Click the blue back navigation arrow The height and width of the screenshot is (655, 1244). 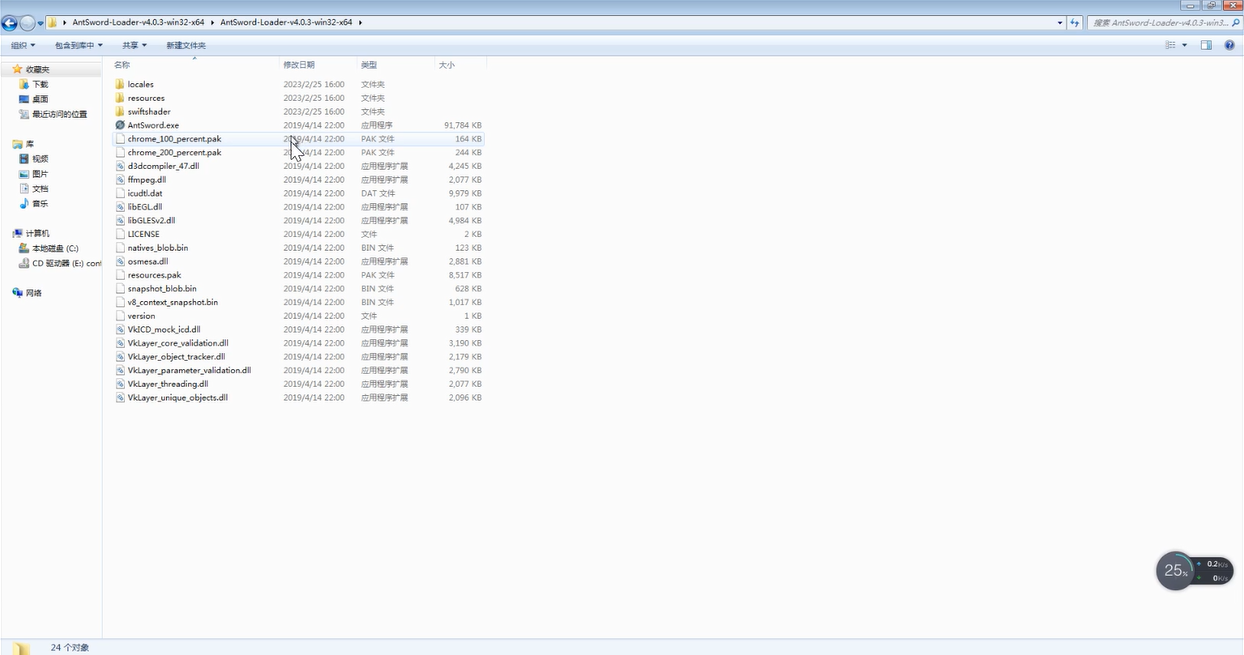point(10,23)
